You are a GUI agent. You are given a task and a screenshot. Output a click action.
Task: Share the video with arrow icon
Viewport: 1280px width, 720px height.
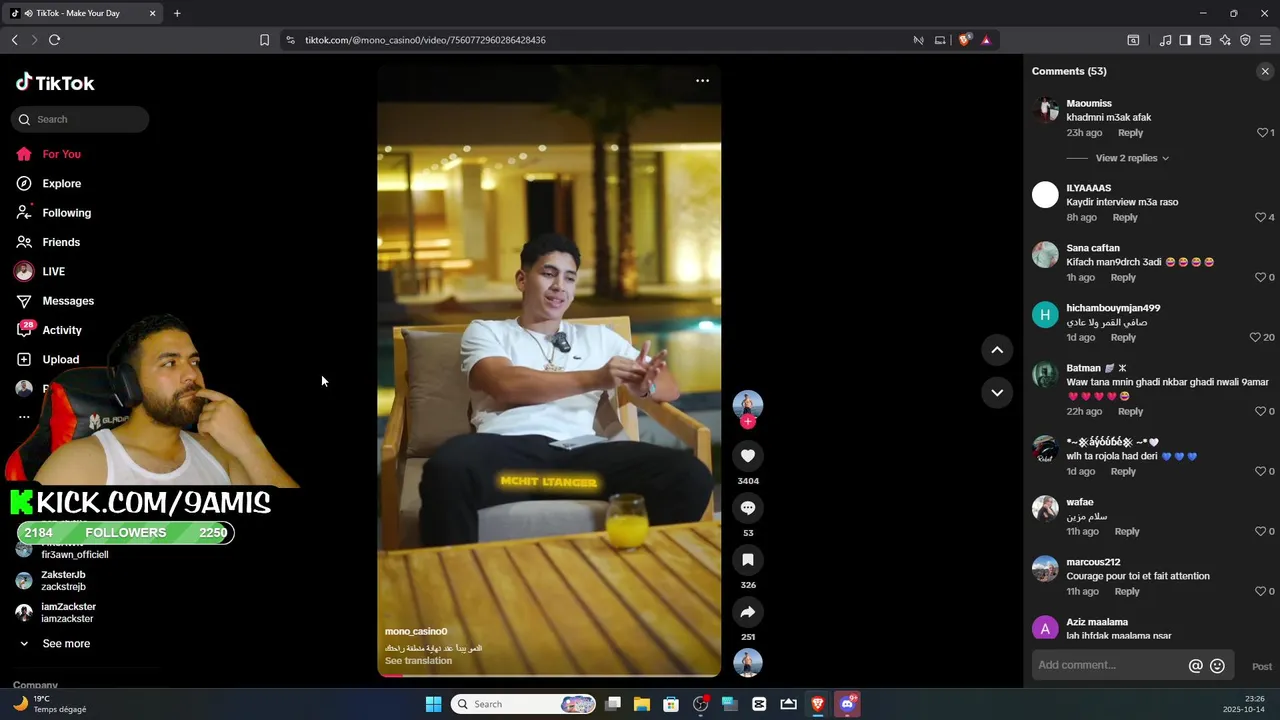pyautogui.click(x=747, y=612)
